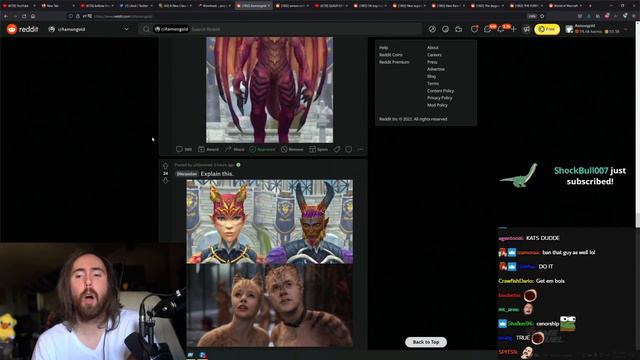The image size is (640, 360).
Task: Click the Back to Top button
Action: click(426, 342)
